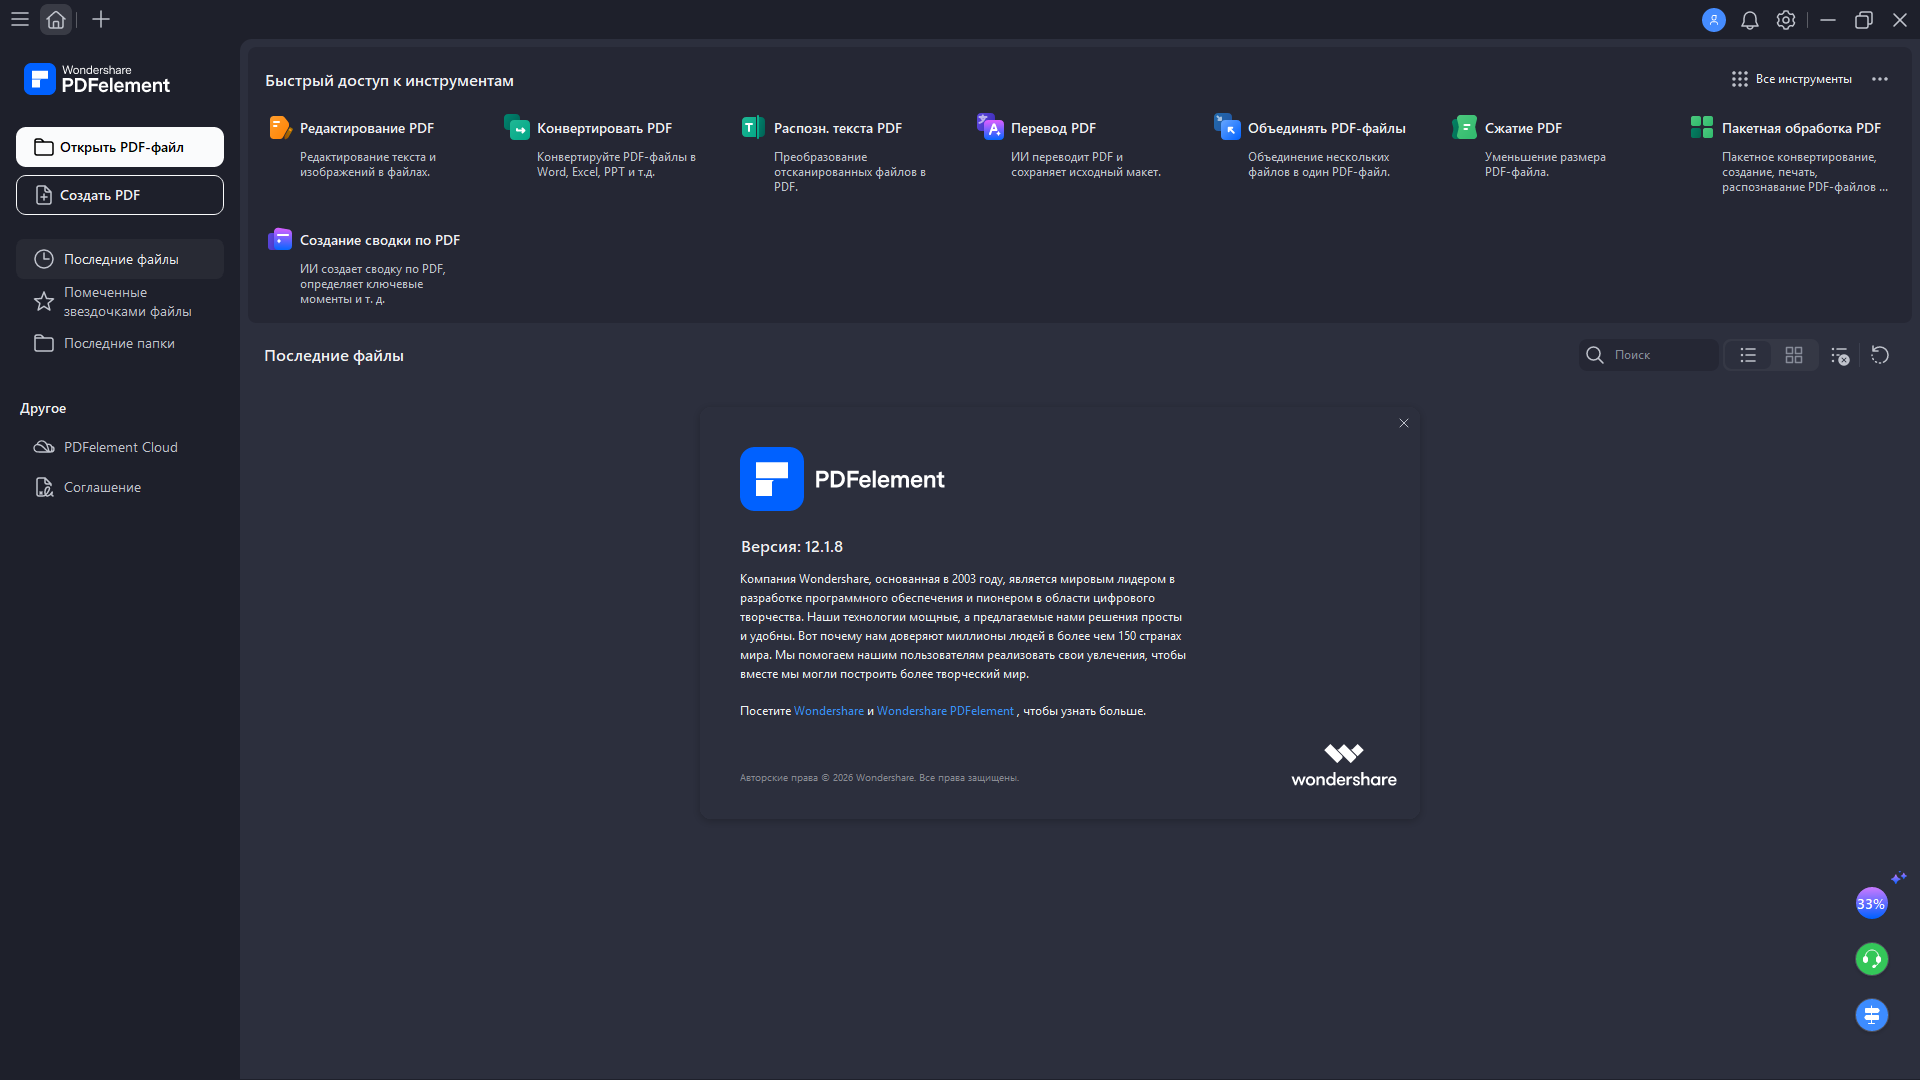Open the hamburger main menu
This screenshot has height=1080, width=1920.
coord(19,19)
